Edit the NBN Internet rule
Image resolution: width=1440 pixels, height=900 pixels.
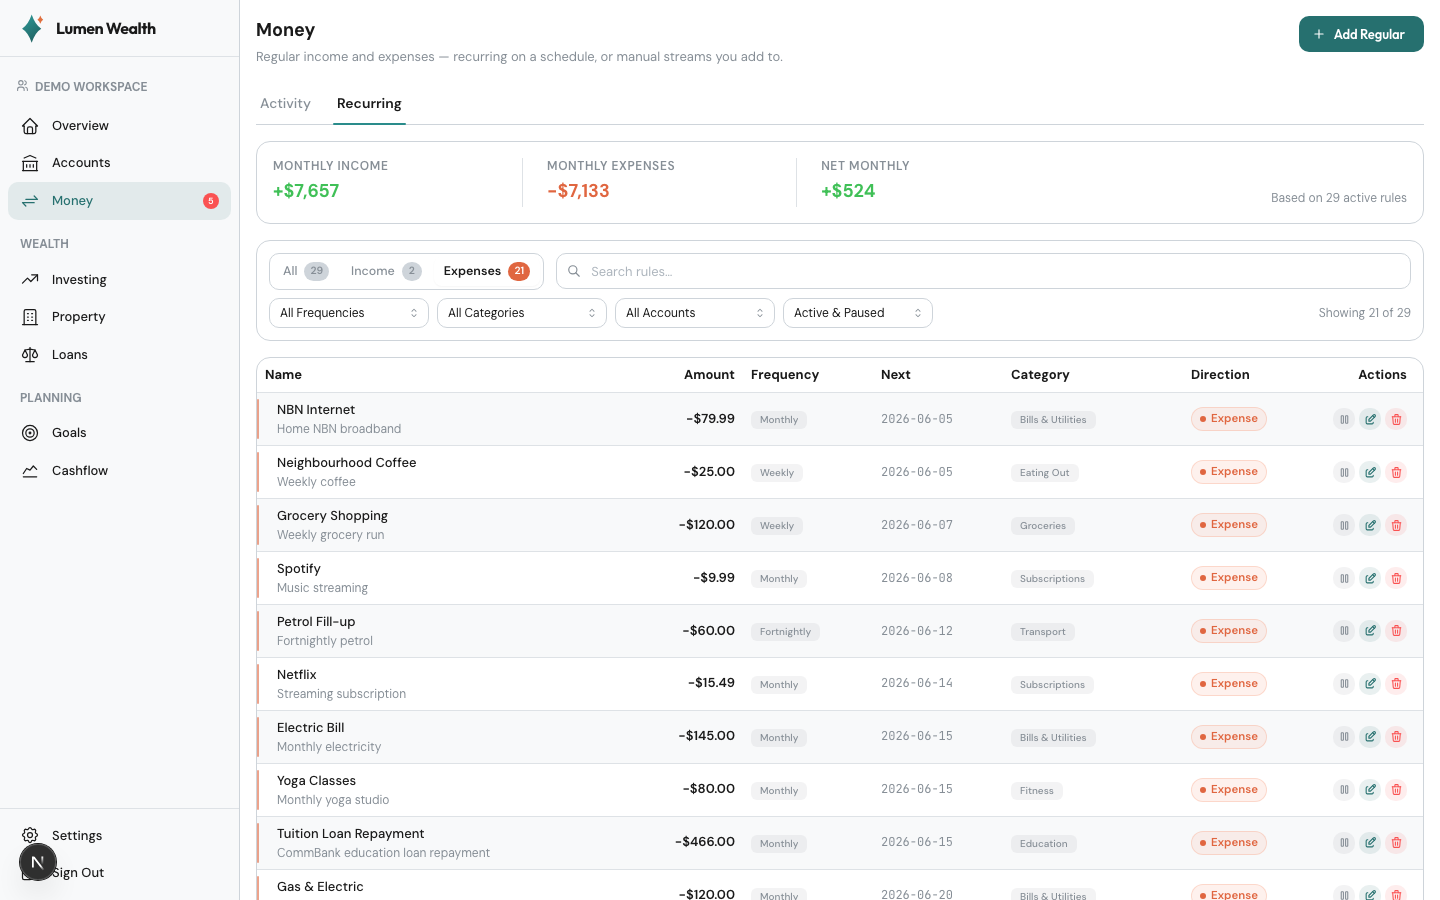point(1370,419)
